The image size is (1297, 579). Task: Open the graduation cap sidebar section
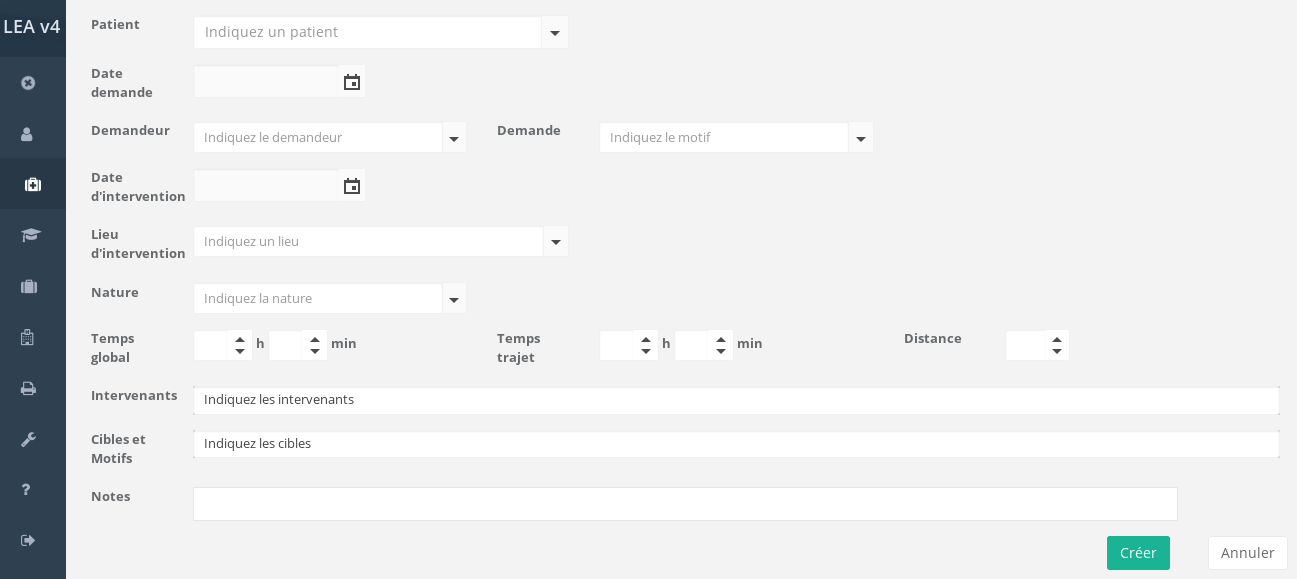point(31,236)
